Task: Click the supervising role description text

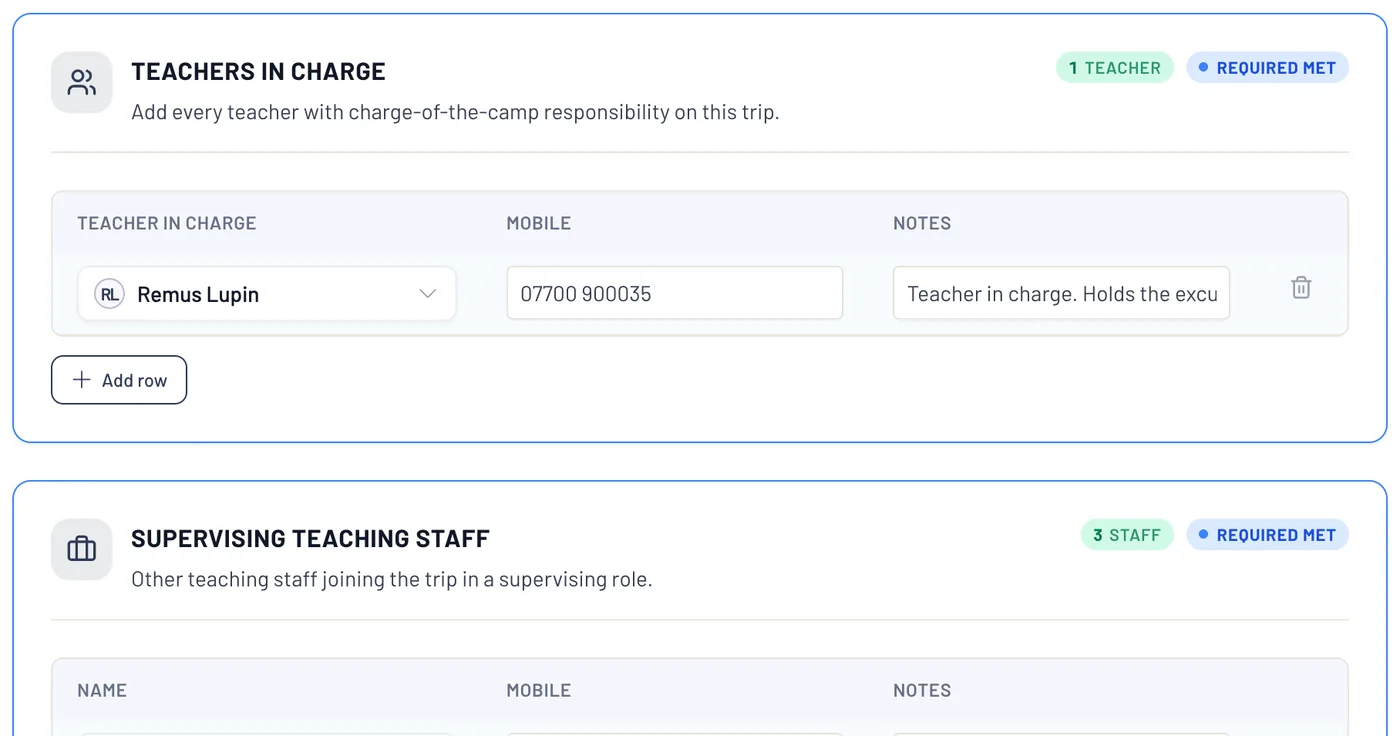Action: (391, 579)
